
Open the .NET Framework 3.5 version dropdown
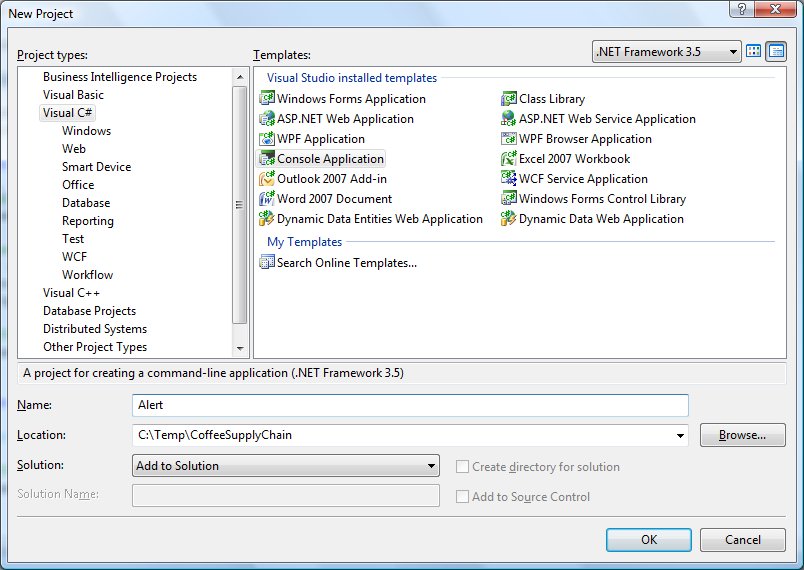coord(666,52)
